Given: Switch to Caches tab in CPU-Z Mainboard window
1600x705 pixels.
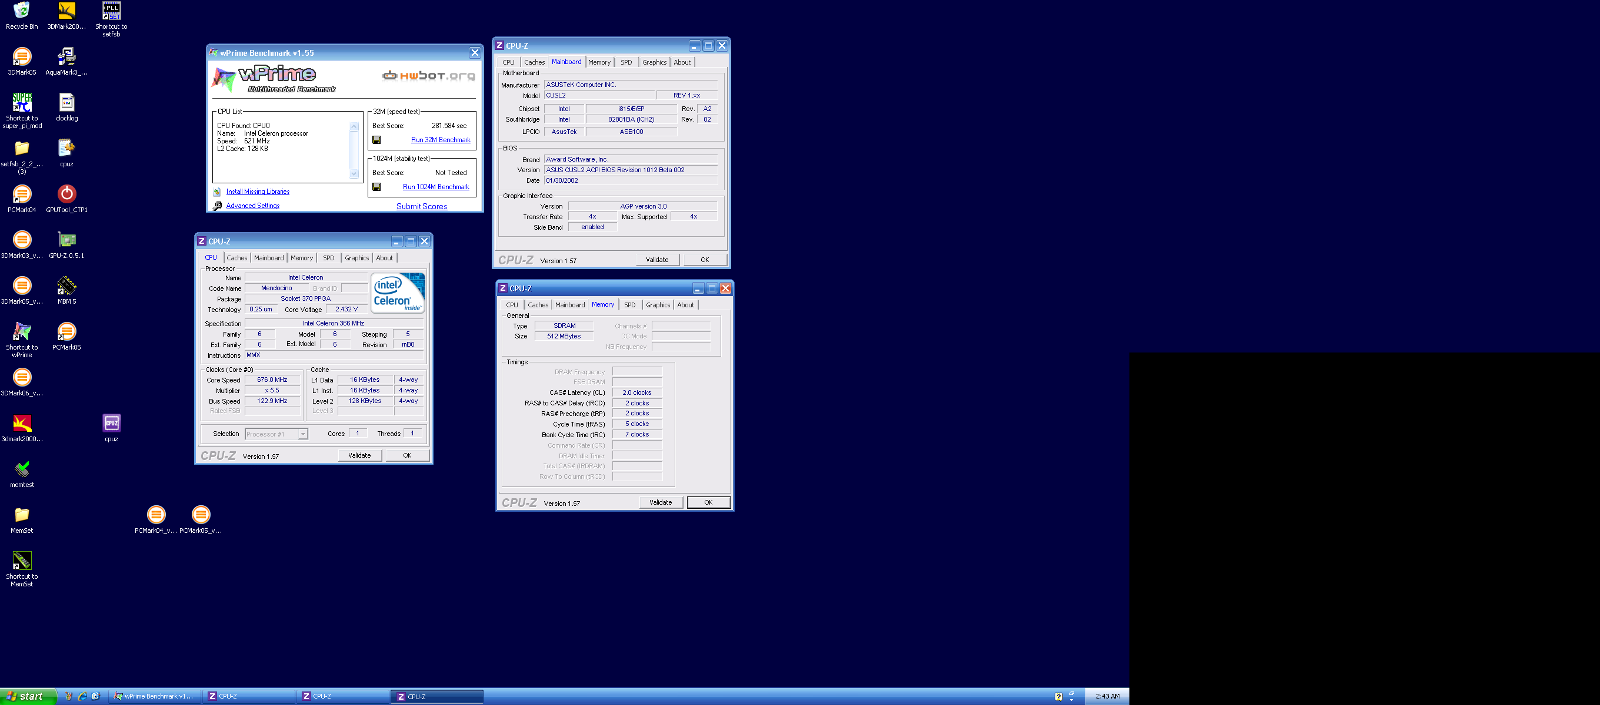Looking at the screenshot, I should pyautogui.click(x=535, y=62).
